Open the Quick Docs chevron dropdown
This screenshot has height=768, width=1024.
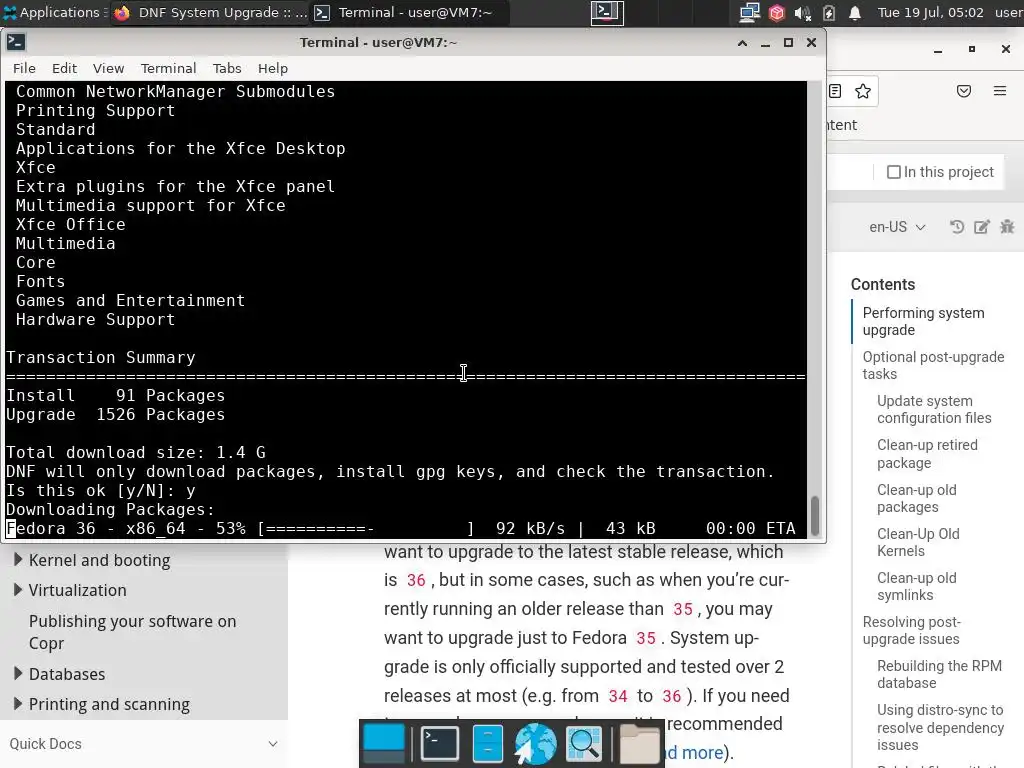(x=272, y=744)
